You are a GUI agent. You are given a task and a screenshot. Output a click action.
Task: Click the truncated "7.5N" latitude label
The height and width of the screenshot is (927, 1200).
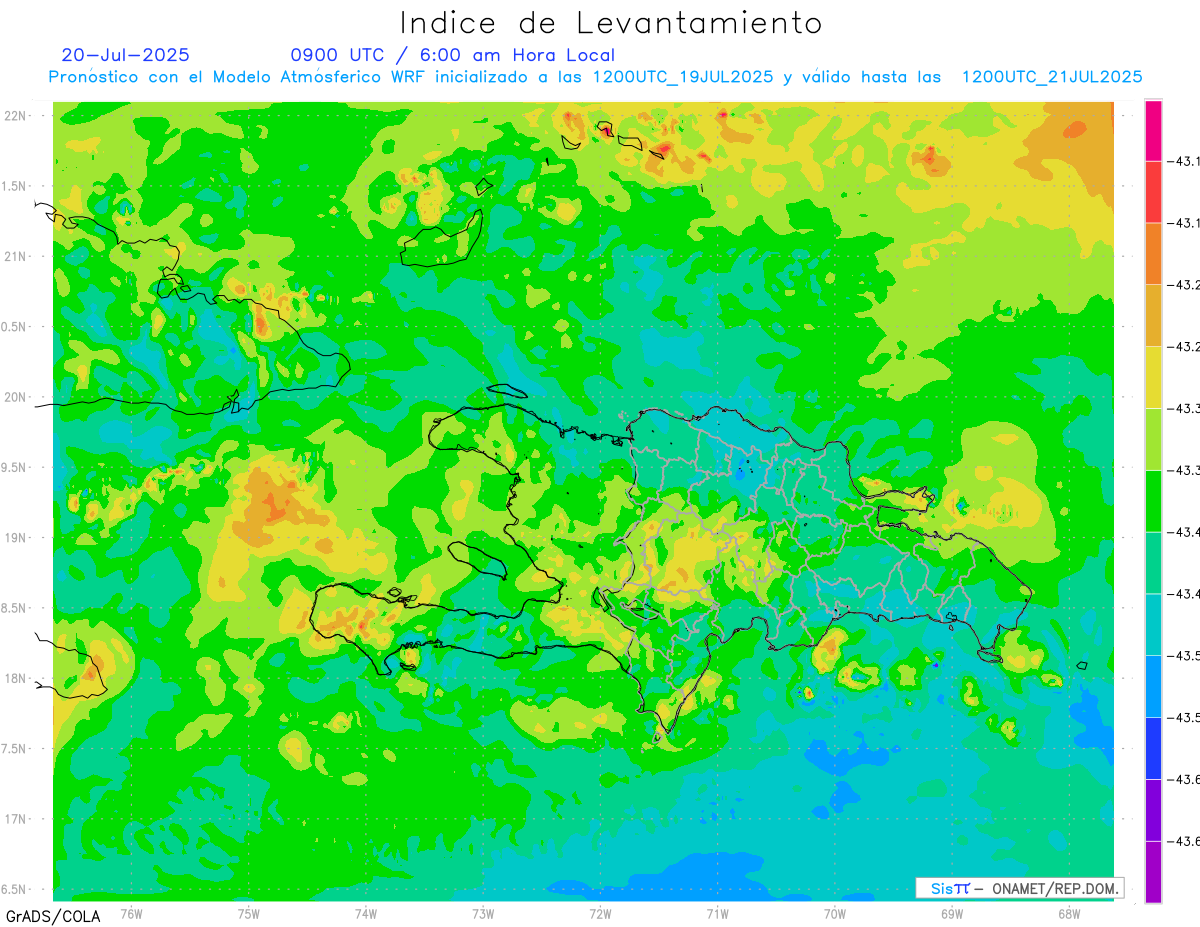point(13,749)
